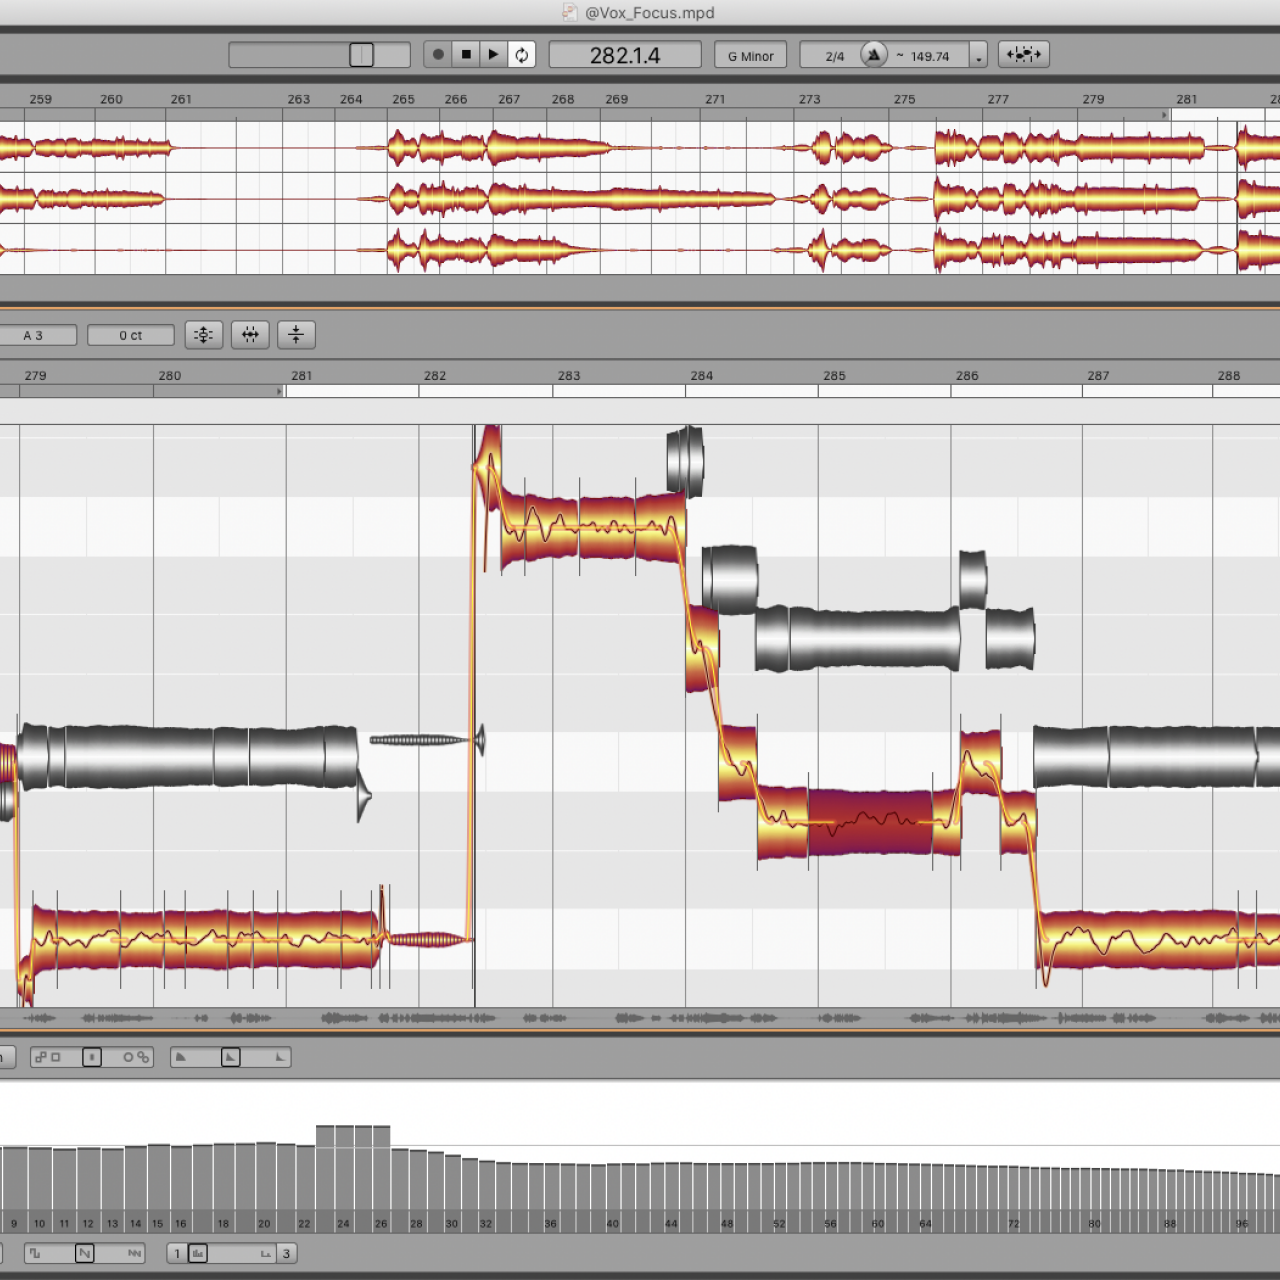Open the tempo options dropdown arrow

(979, 56)
